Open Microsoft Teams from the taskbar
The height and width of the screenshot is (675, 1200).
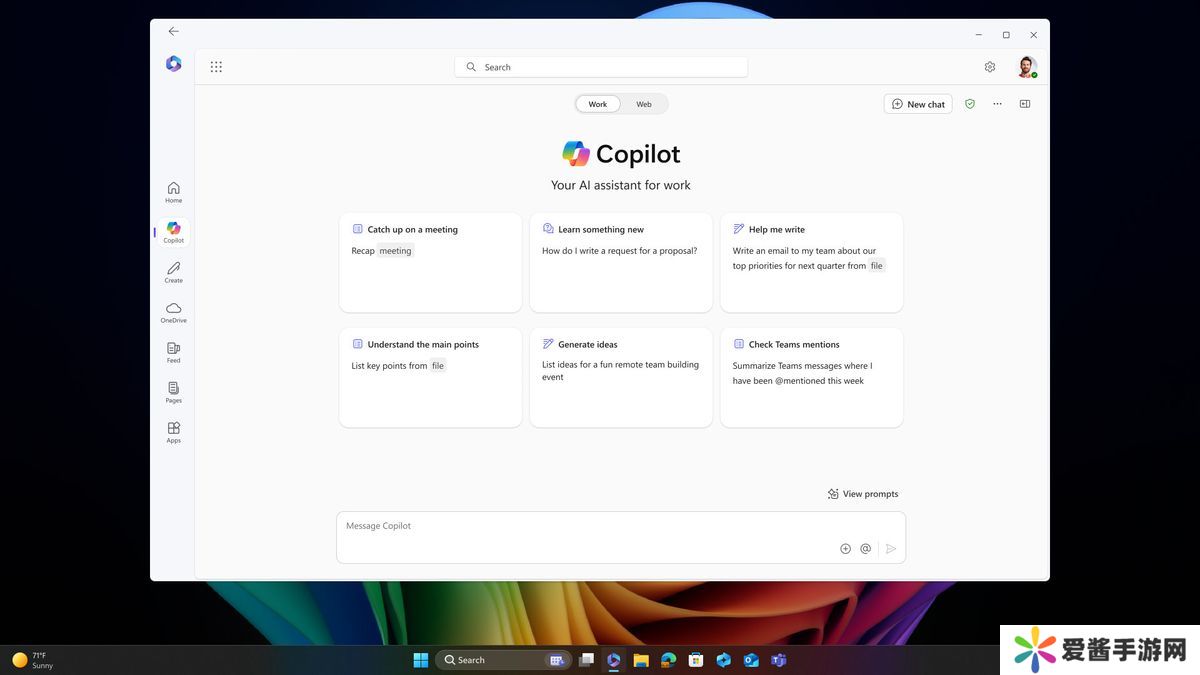(x=778, y=660)
